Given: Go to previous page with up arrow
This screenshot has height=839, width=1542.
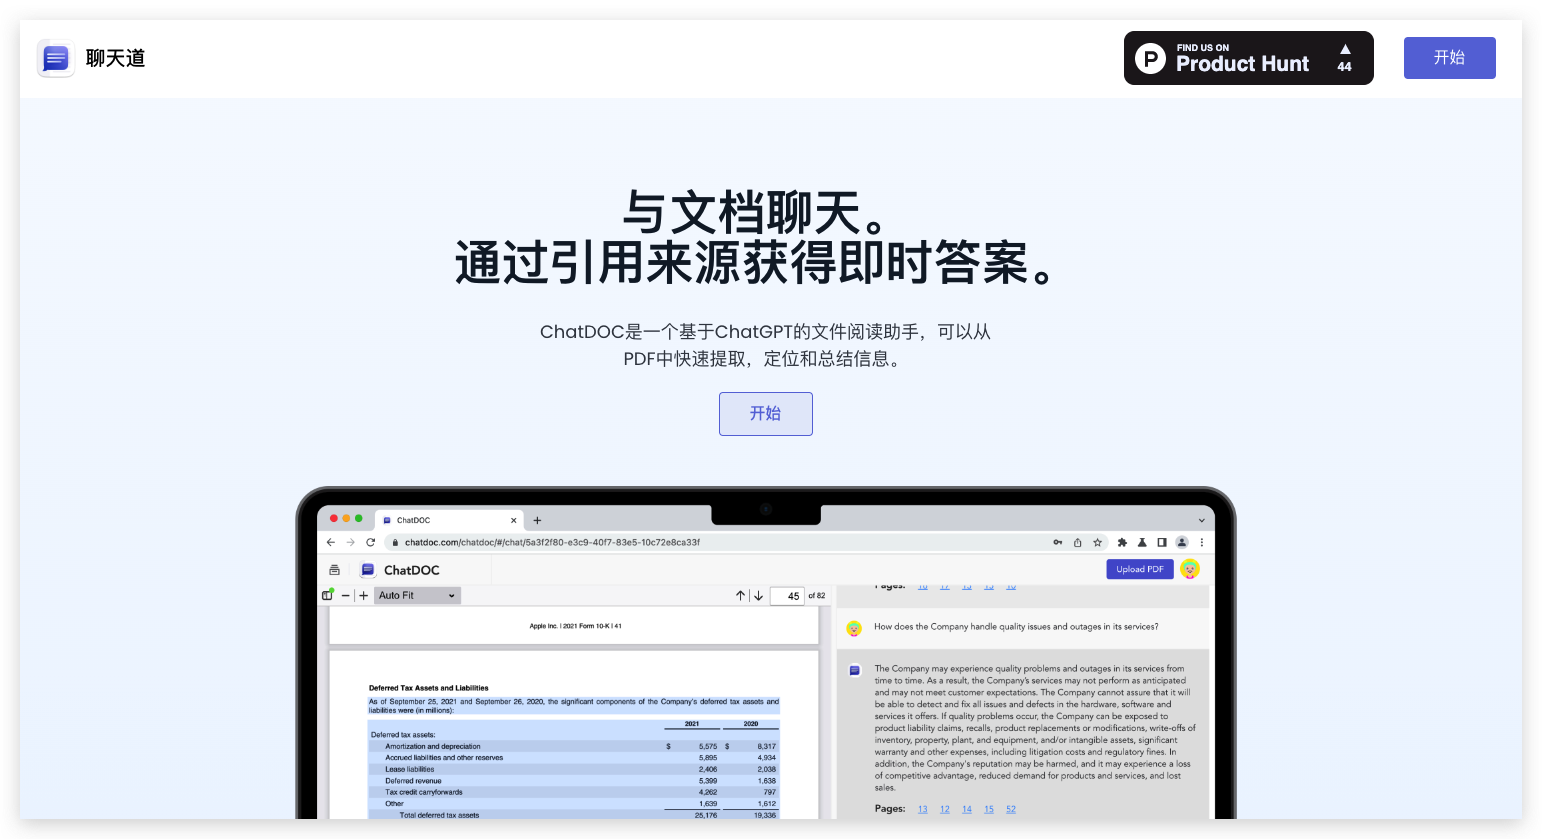Looking at the screenshot, I should (741, 595).
